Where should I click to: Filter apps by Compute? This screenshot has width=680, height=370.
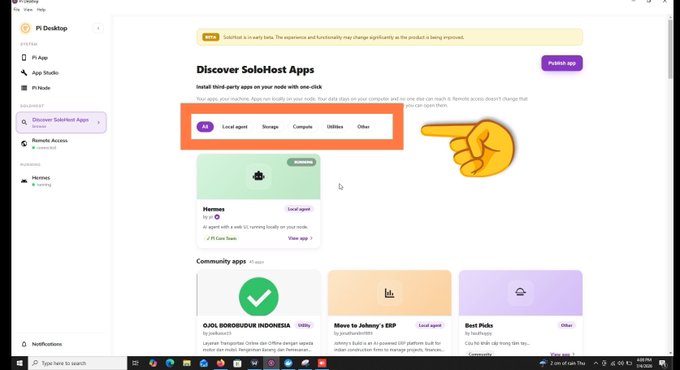pyautogui.click(x=302, y=127)
